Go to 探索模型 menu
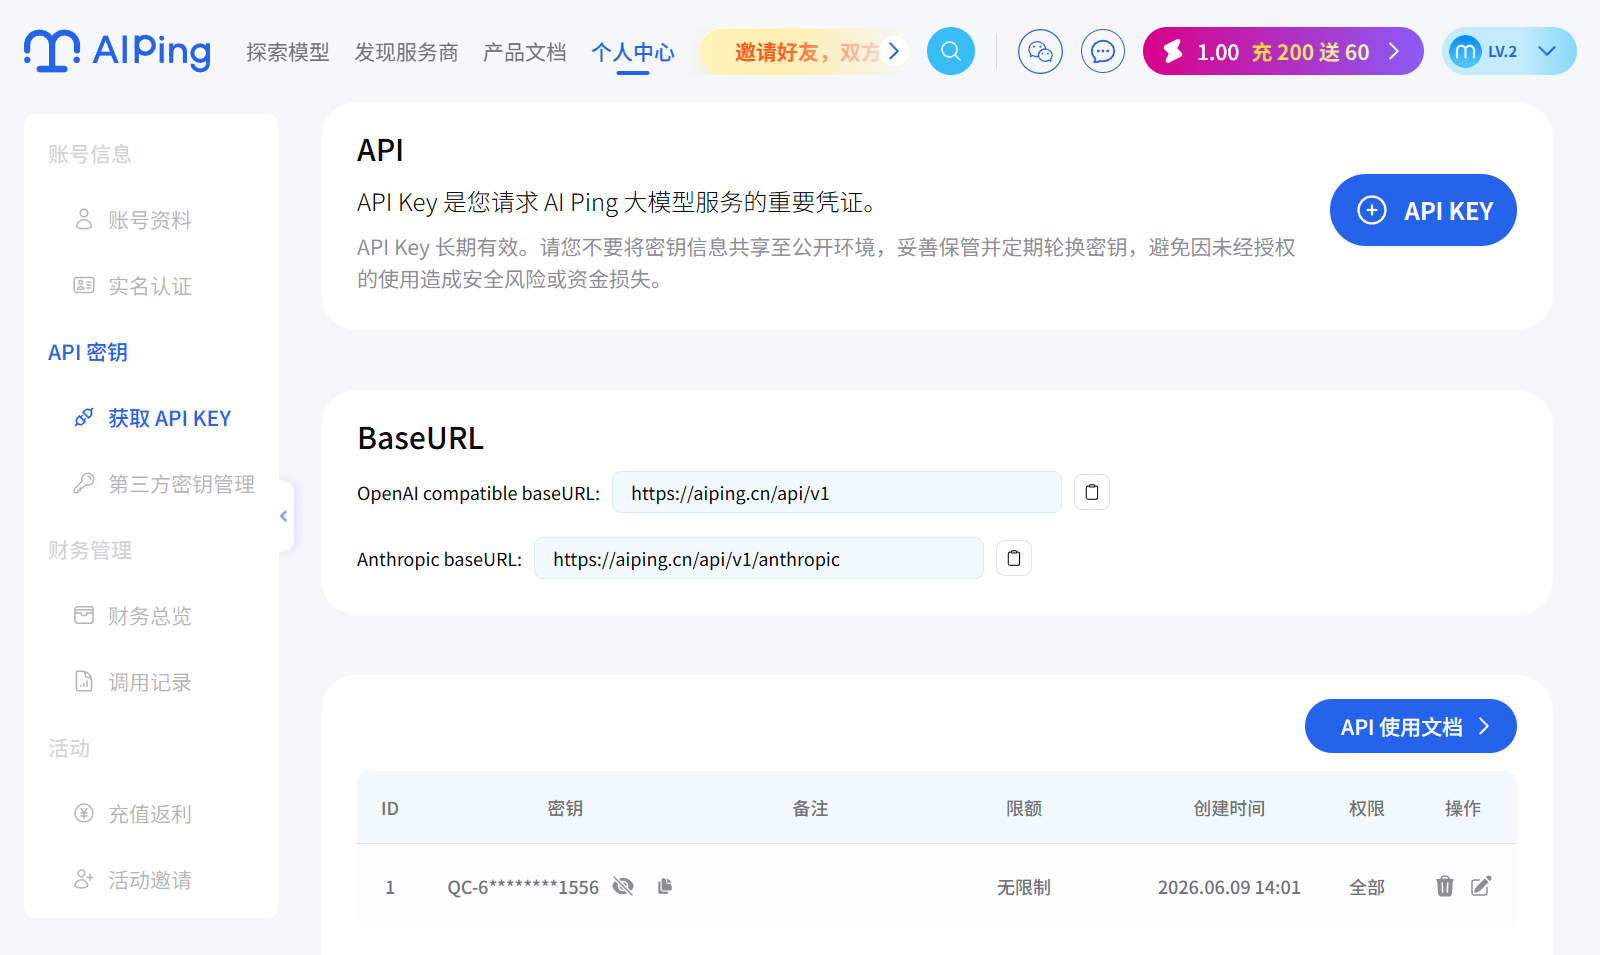This screenshot has width=1600, height=955. (x=288, y=52)
